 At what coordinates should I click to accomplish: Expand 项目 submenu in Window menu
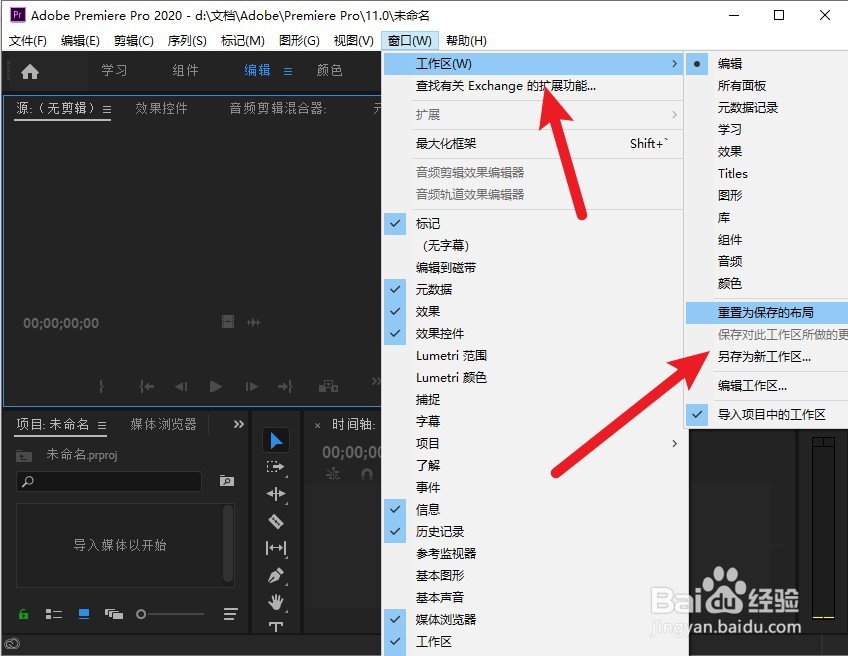[x=533, y=443]
